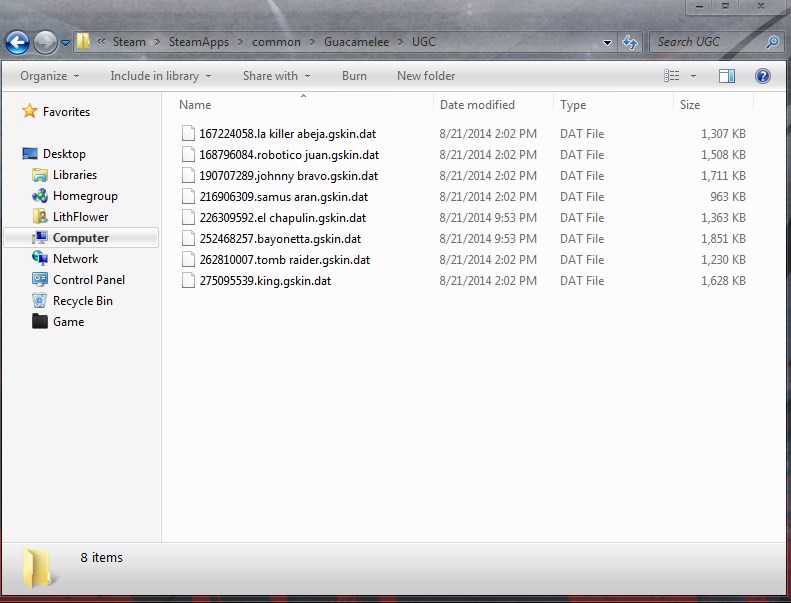Open the Game folder in sidebar
The width and height of the screenshot is (791, 603).
pyautogui.click(x=68, y=322)
